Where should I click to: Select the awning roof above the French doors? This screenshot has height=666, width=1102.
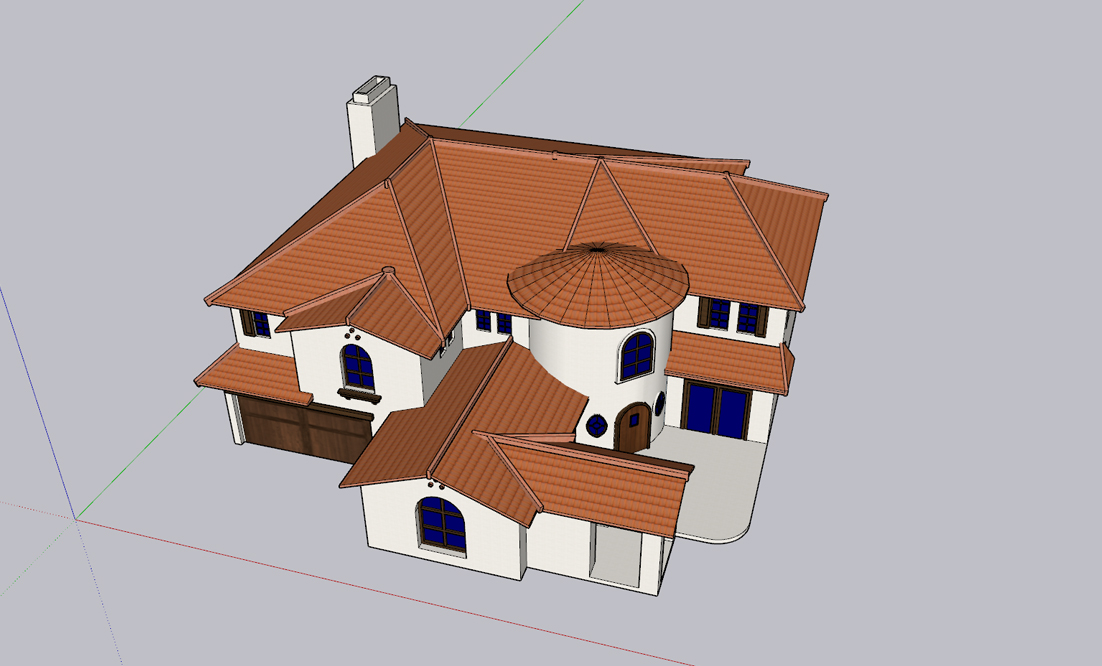729,362
